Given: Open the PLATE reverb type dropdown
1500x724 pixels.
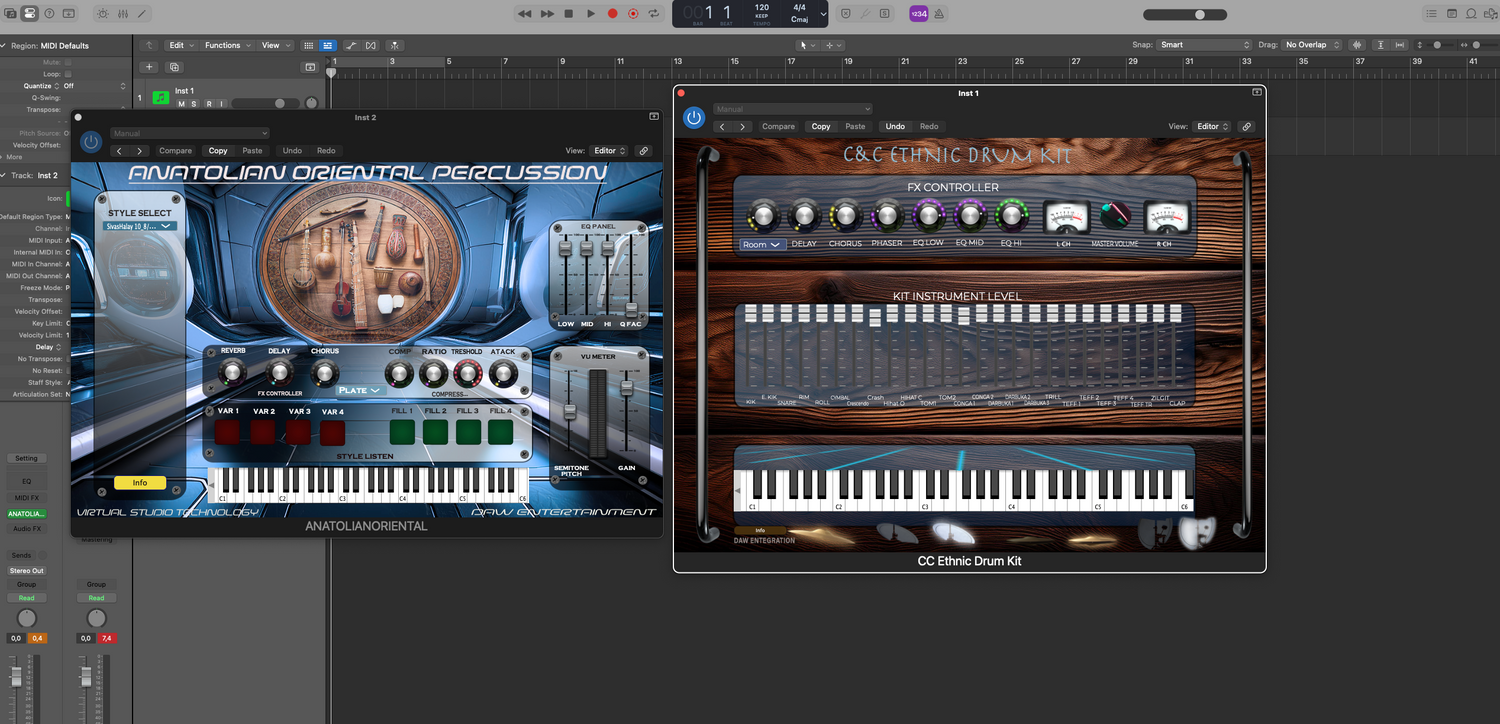Looking at the screenshot, I should (360, 390).
